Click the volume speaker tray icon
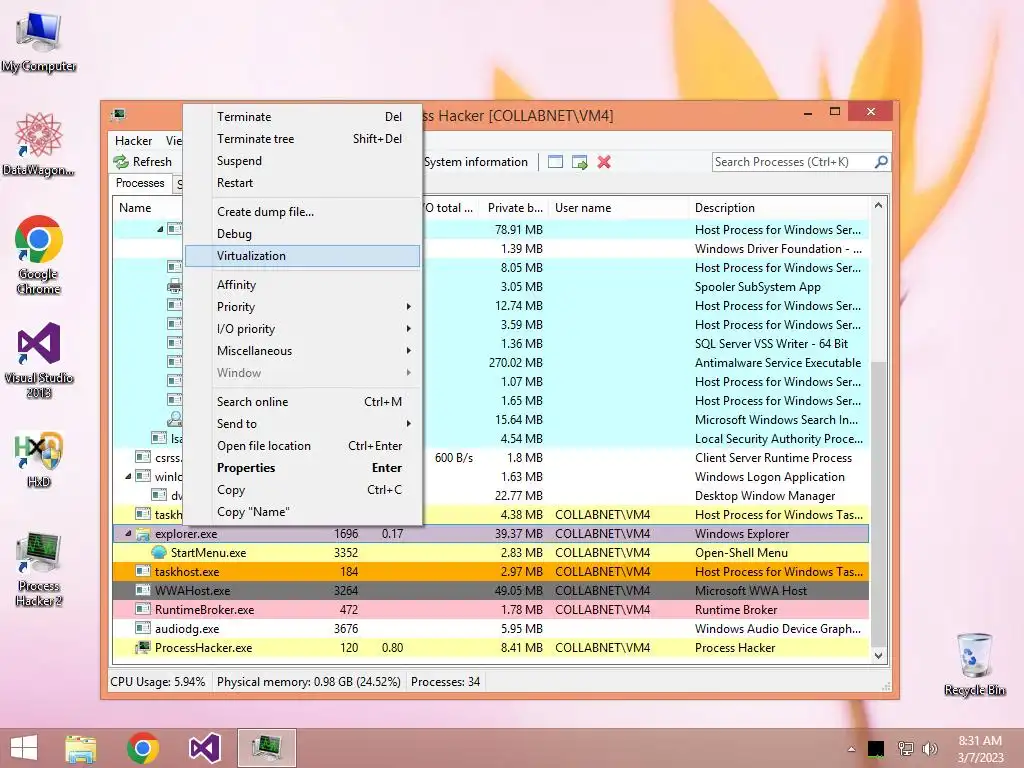This screenshot has height=768, width=1024. click(x=929, y=748)
